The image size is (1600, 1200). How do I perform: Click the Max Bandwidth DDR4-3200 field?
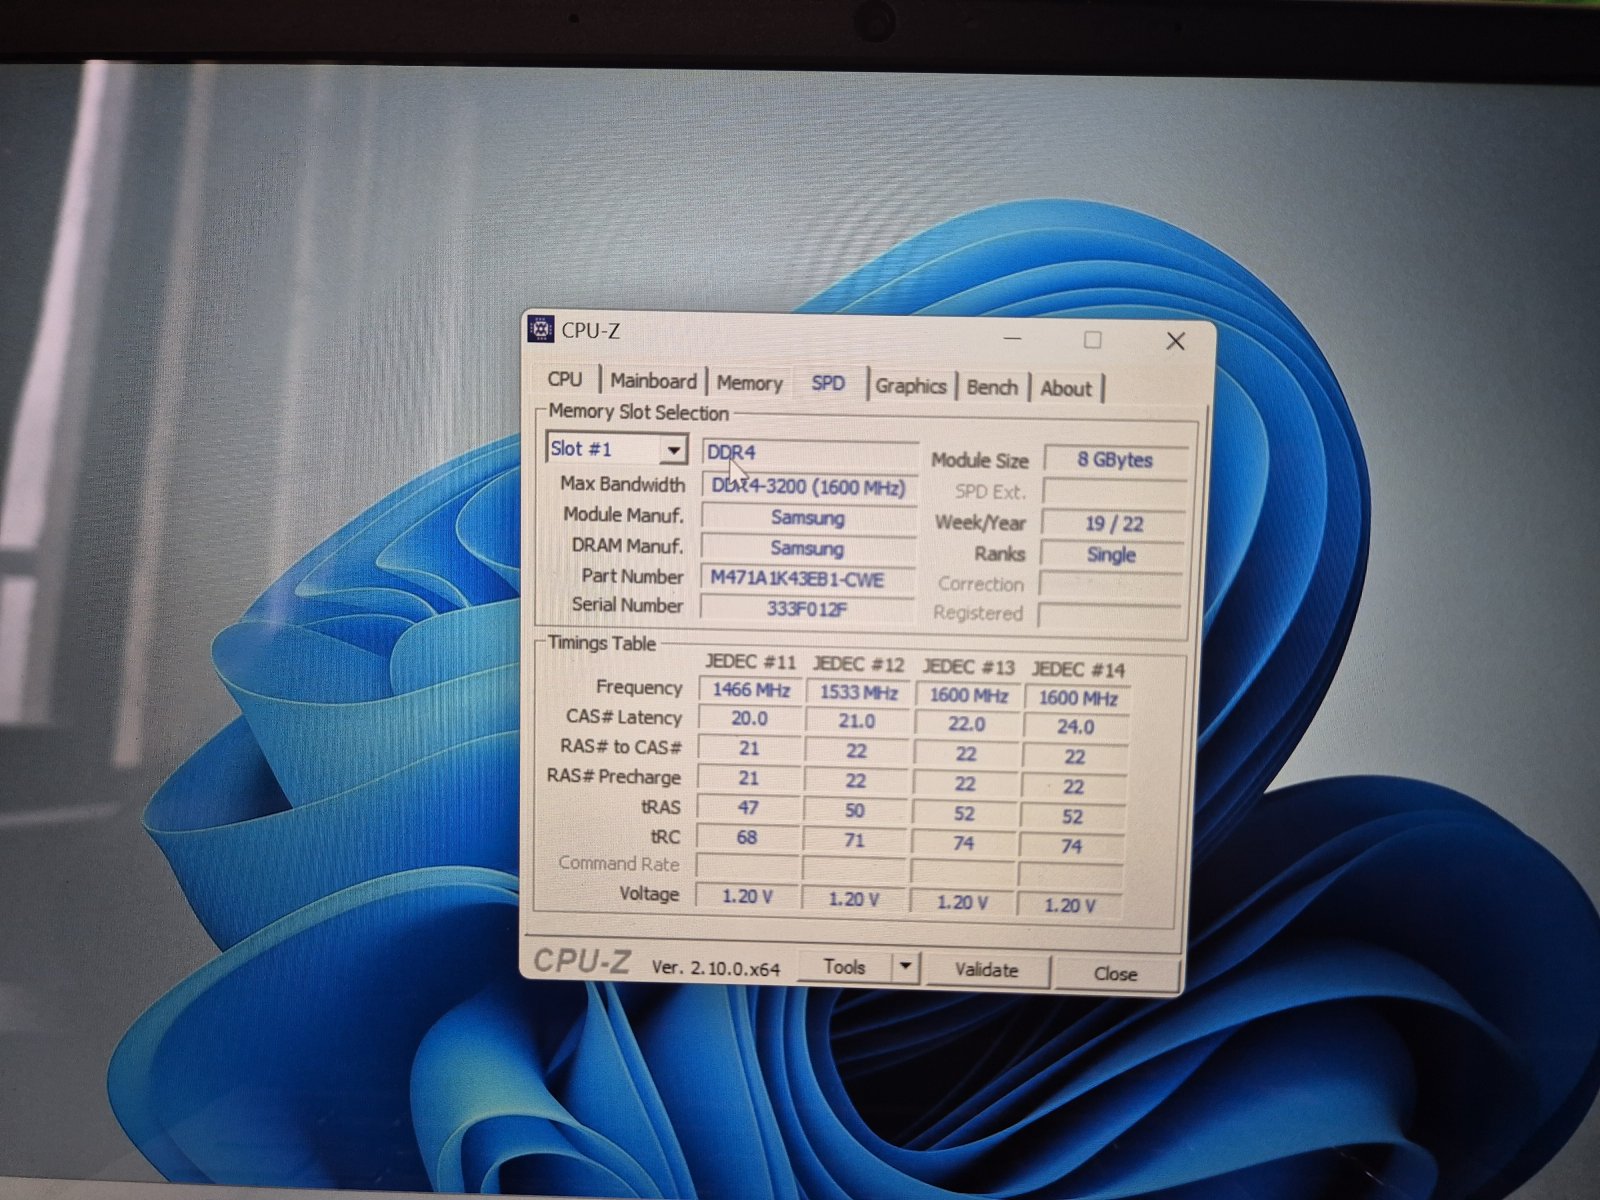[x=809, y=488]
